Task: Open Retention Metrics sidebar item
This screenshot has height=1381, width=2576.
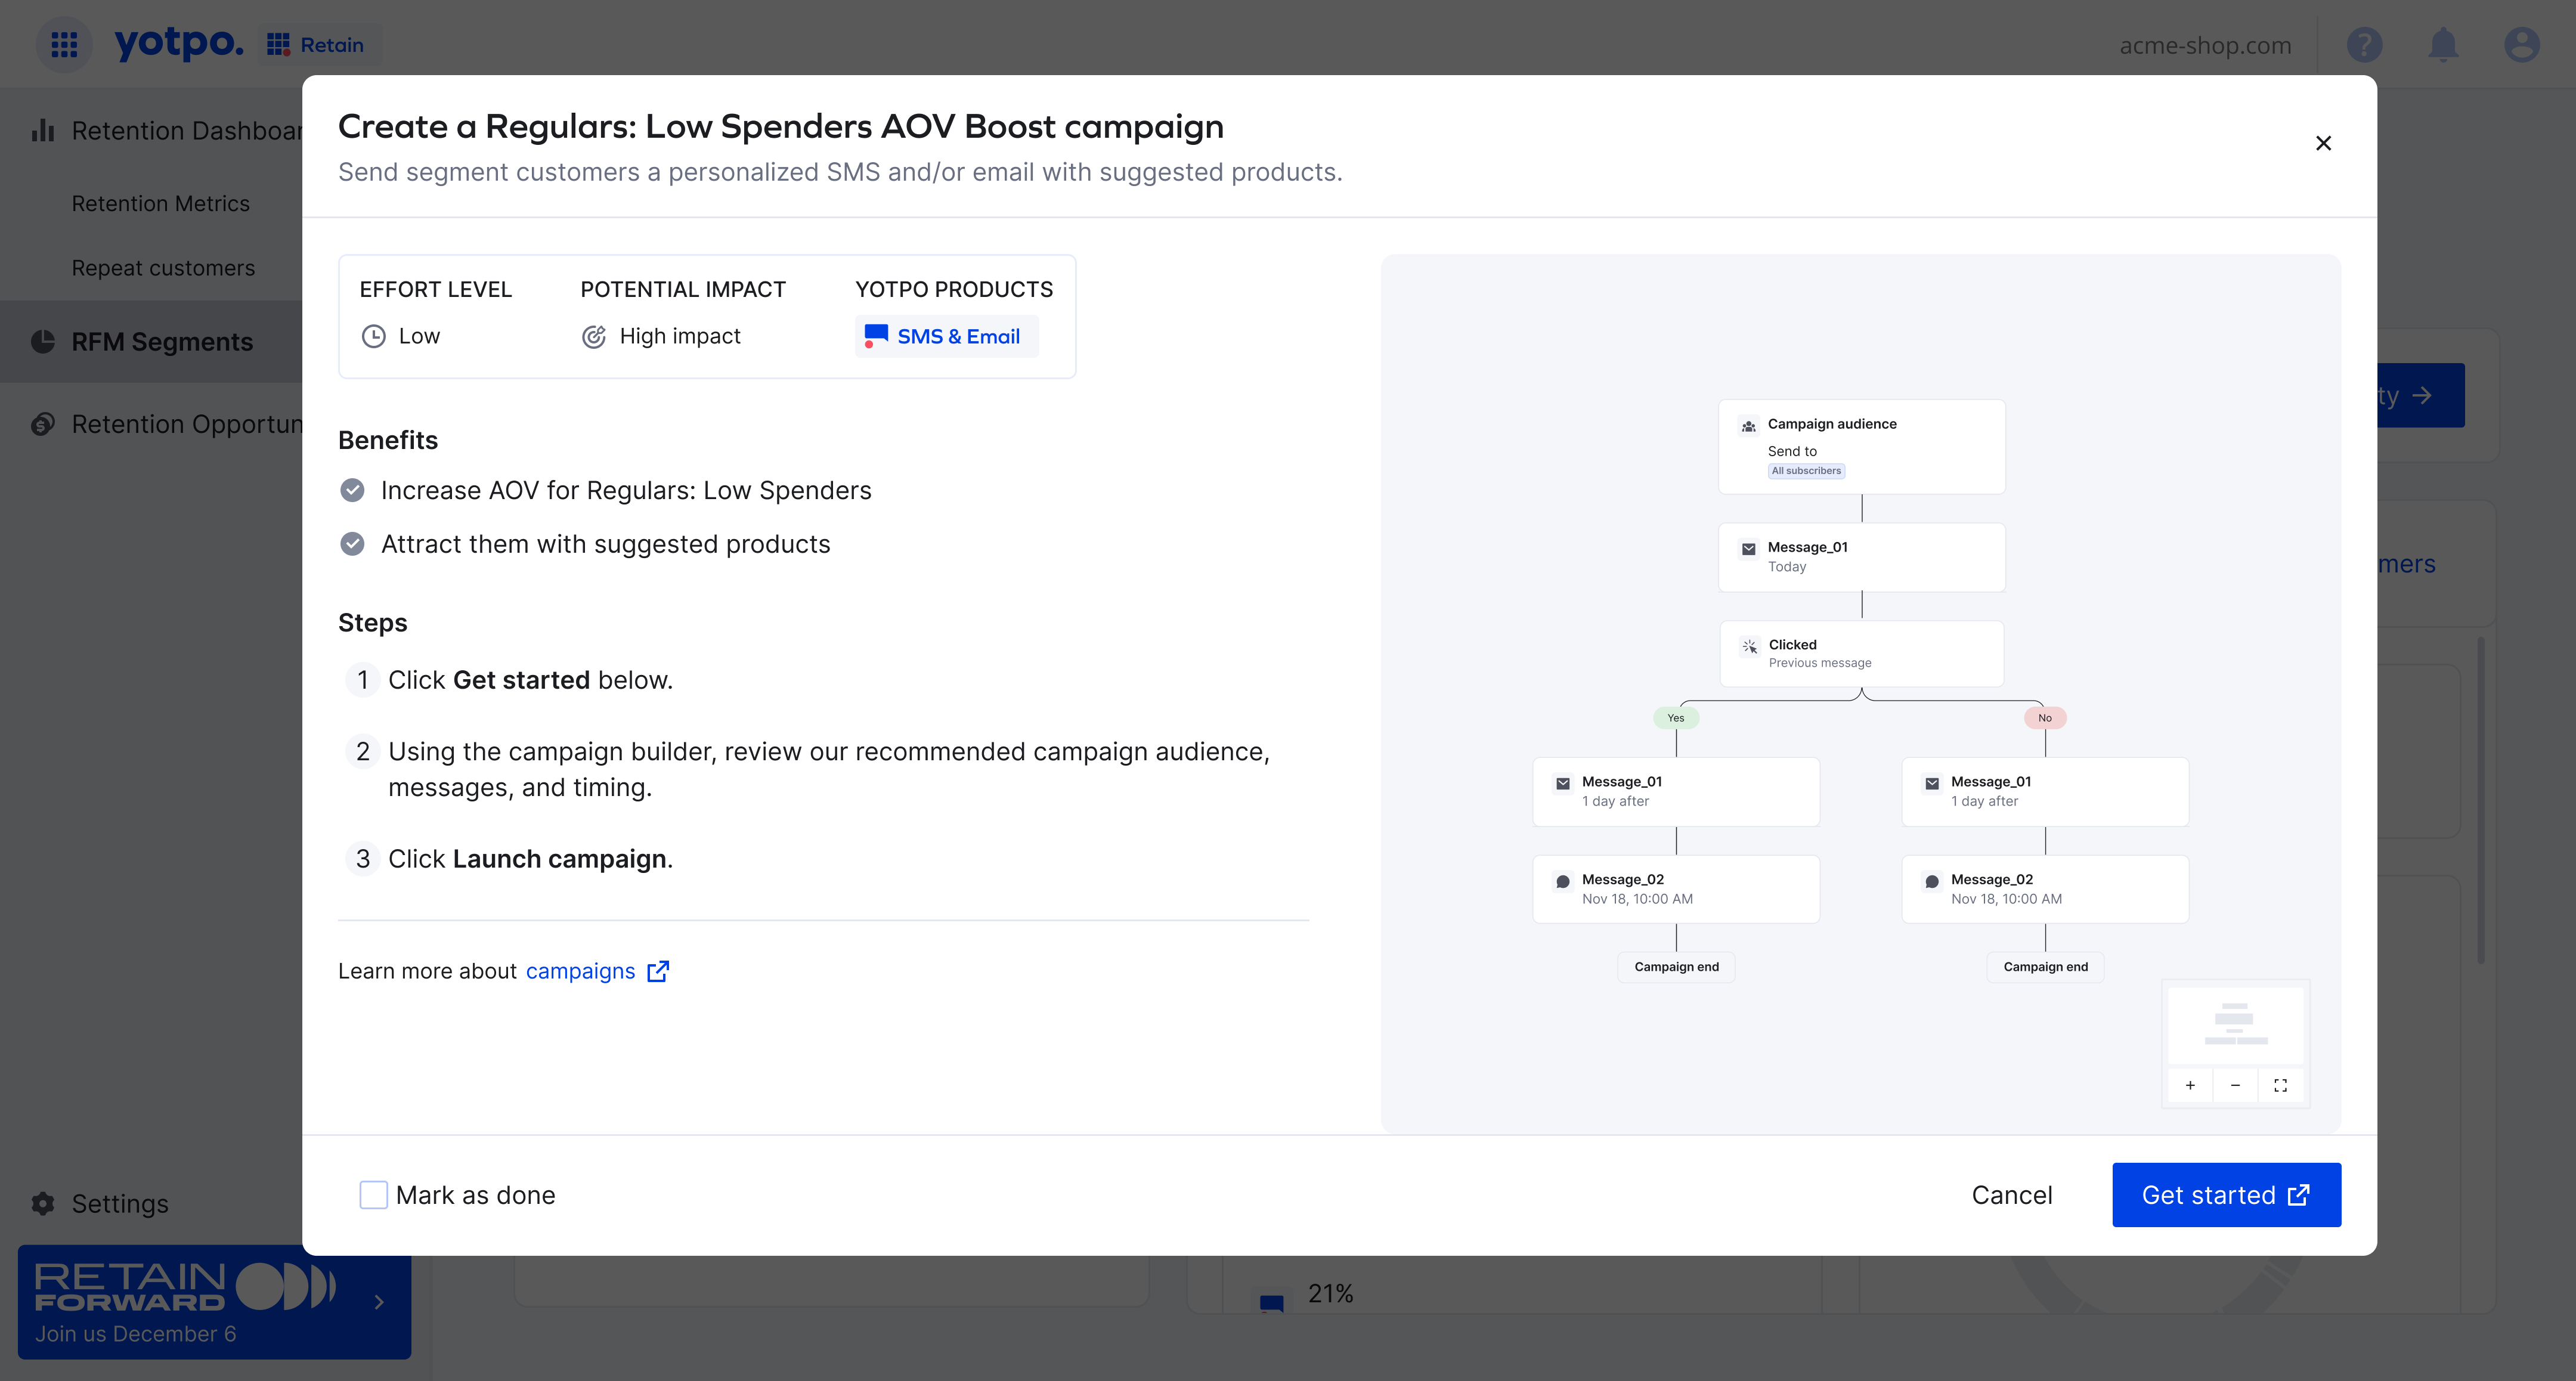Action: [x=161, y=203]
